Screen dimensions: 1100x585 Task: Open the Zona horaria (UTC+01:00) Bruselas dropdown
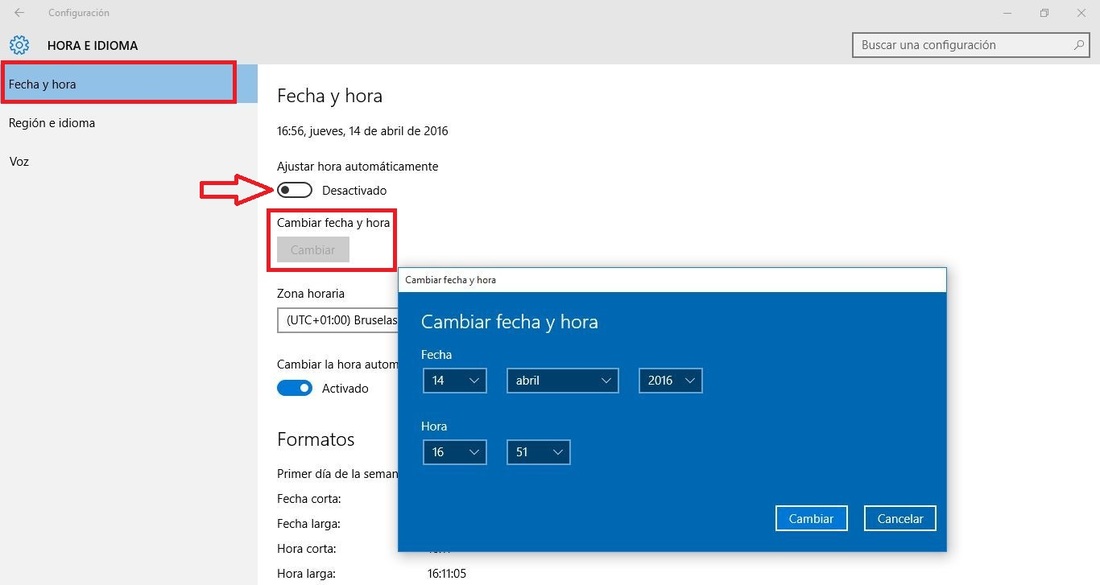337,320
